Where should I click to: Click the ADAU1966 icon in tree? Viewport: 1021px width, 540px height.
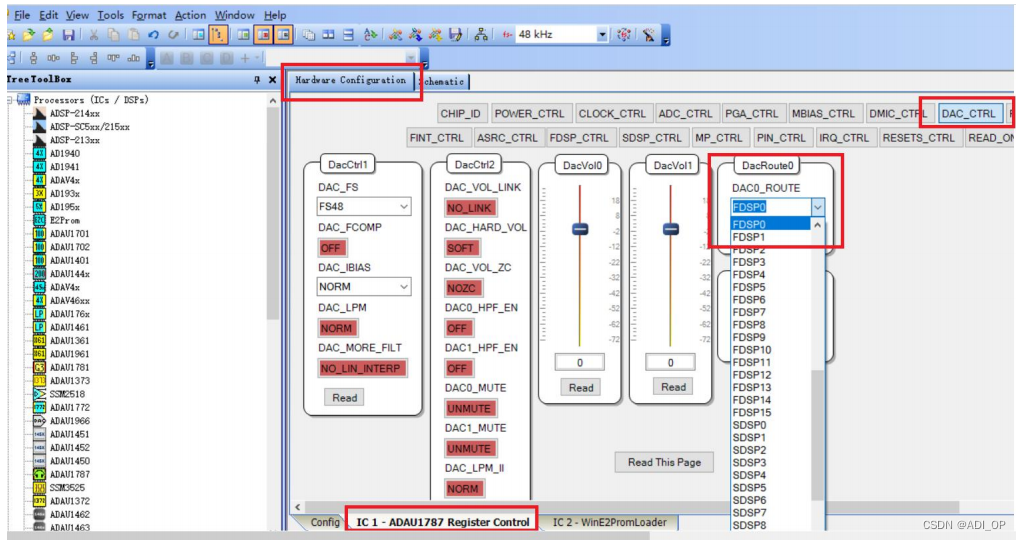[x=39, y=421]
